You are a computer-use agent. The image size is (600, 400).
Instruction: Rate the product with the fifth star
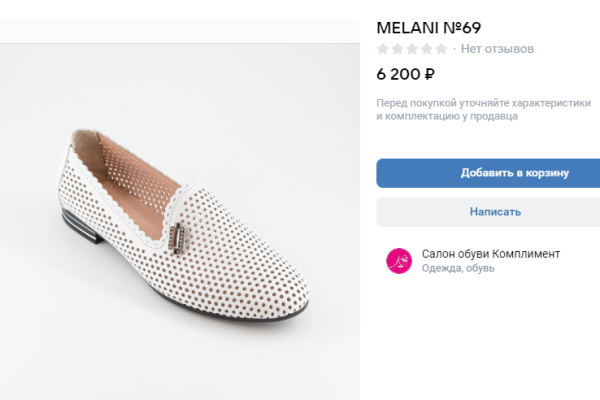point(440,49)
